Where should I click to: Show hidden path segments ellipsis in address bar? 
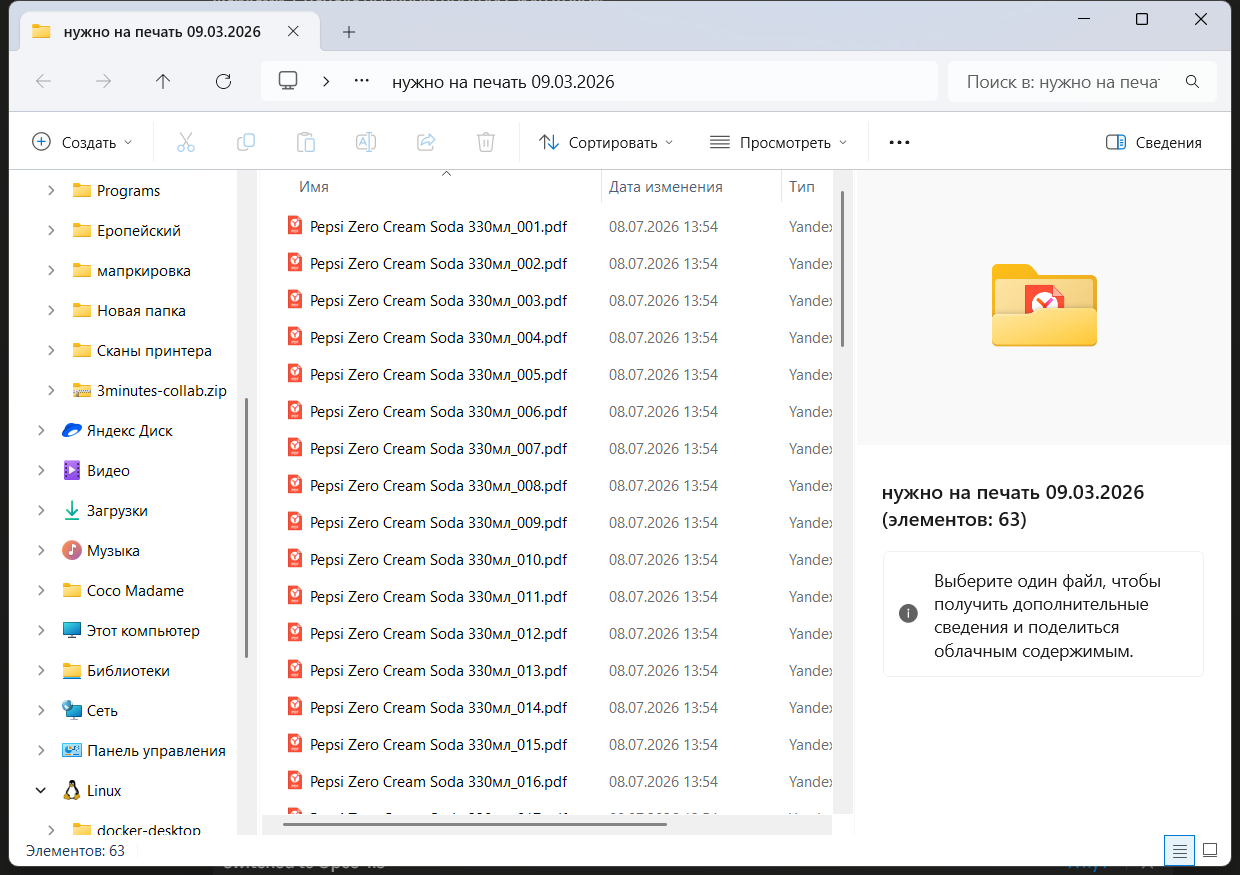[362, 81]
